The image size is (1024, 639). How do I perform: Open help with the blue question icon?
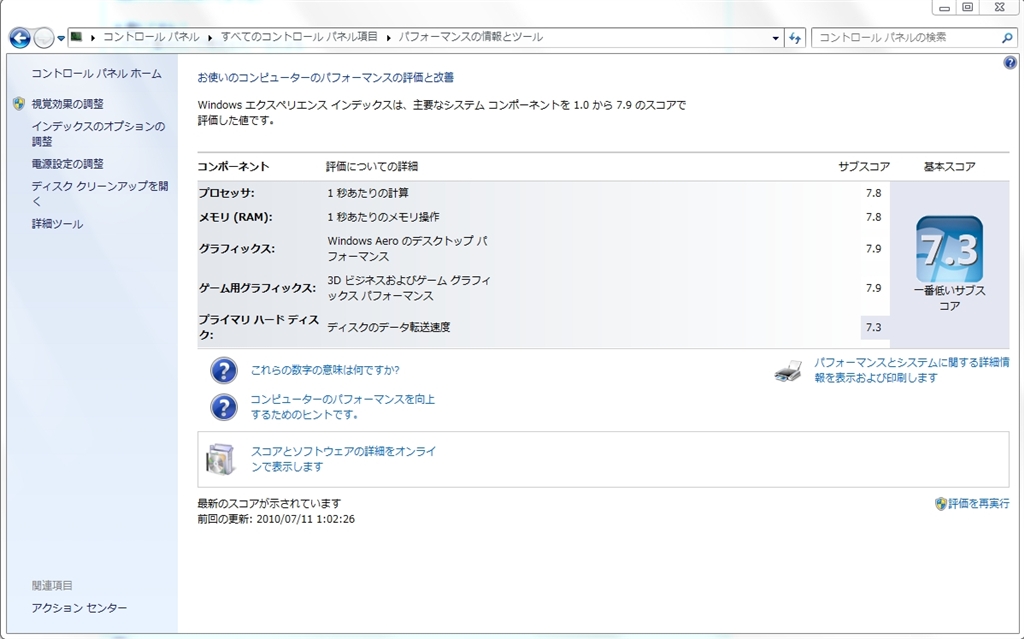tap(1010, 63)
